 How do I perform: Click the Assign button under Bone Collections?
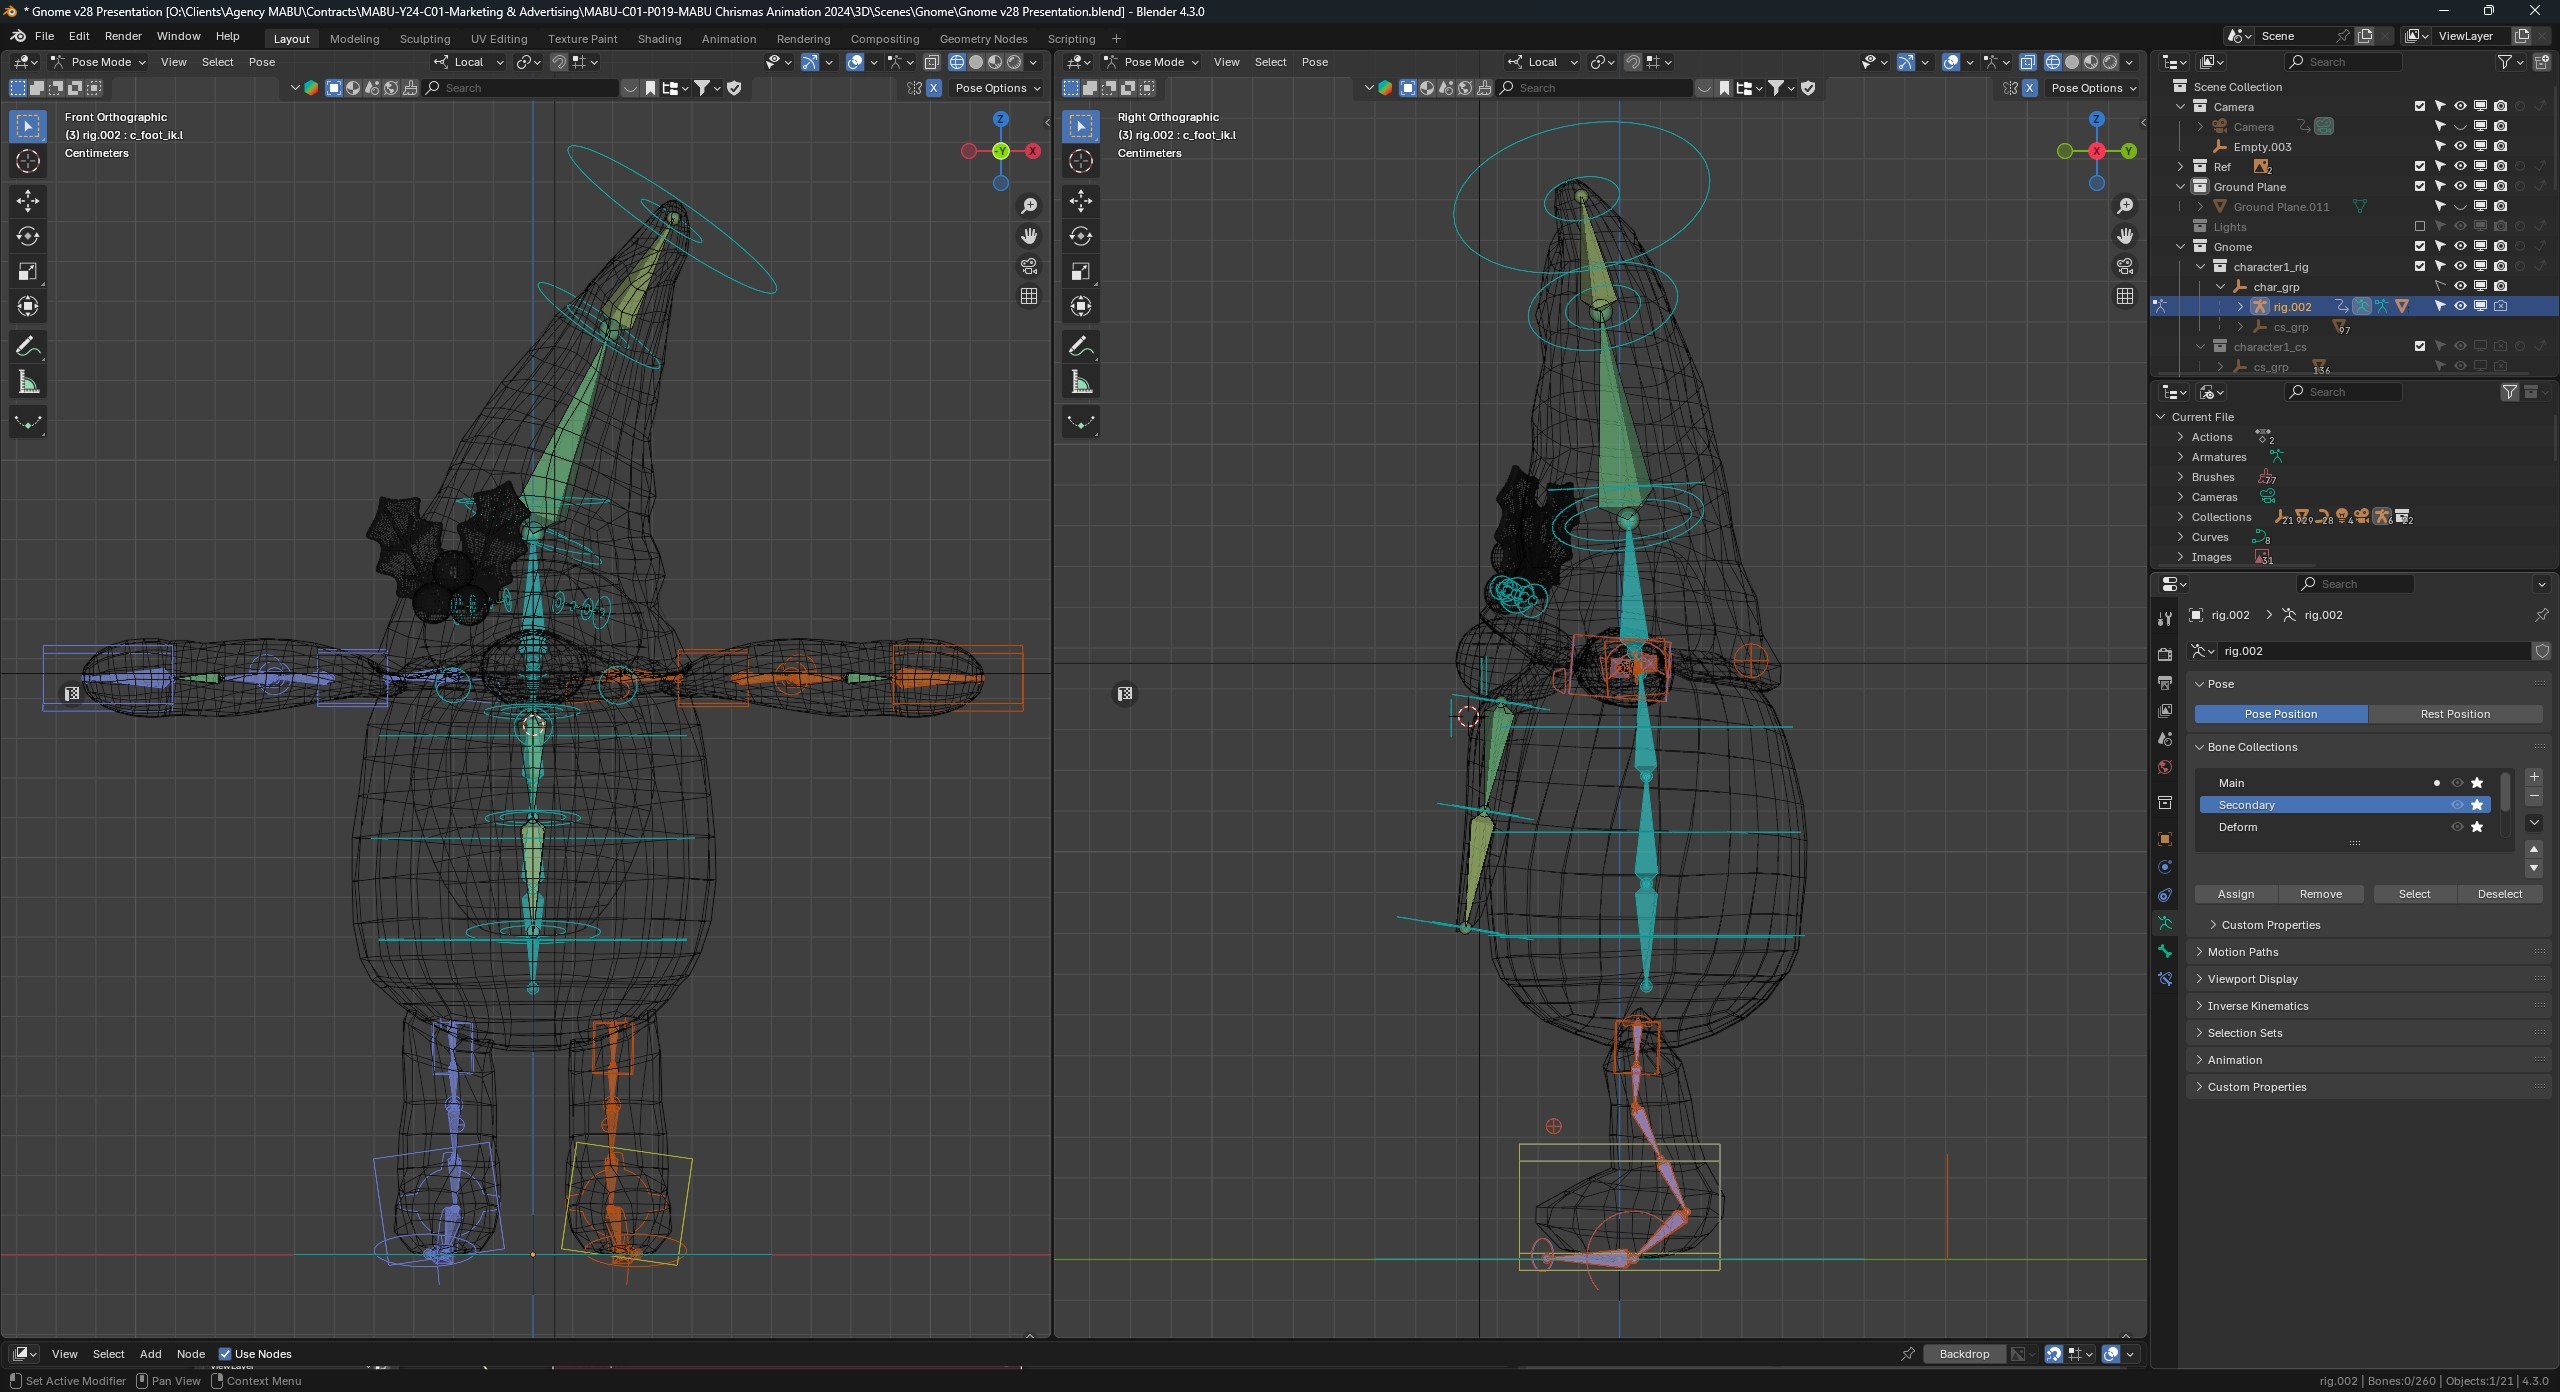(2236, 894)
